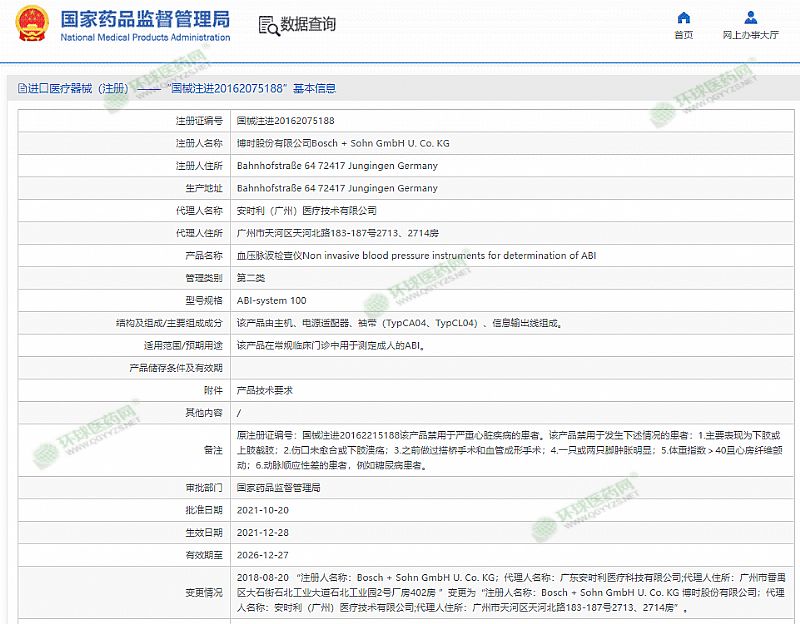The image size is (800, 624).
Task: Click the 变更情况 row label
Action: click(203, 592)
